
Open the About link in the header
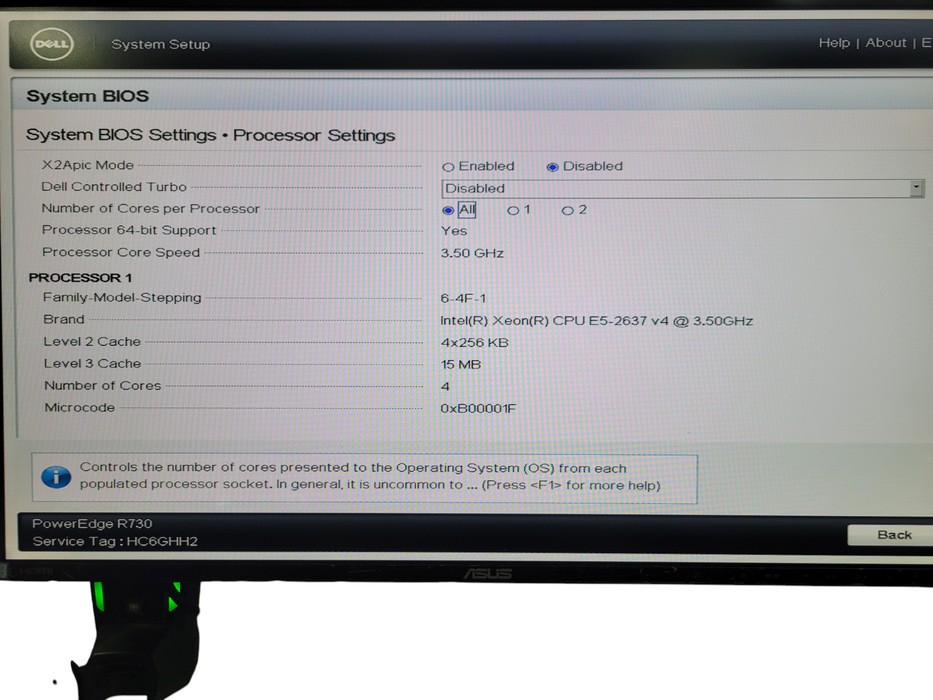coord(886,43)
